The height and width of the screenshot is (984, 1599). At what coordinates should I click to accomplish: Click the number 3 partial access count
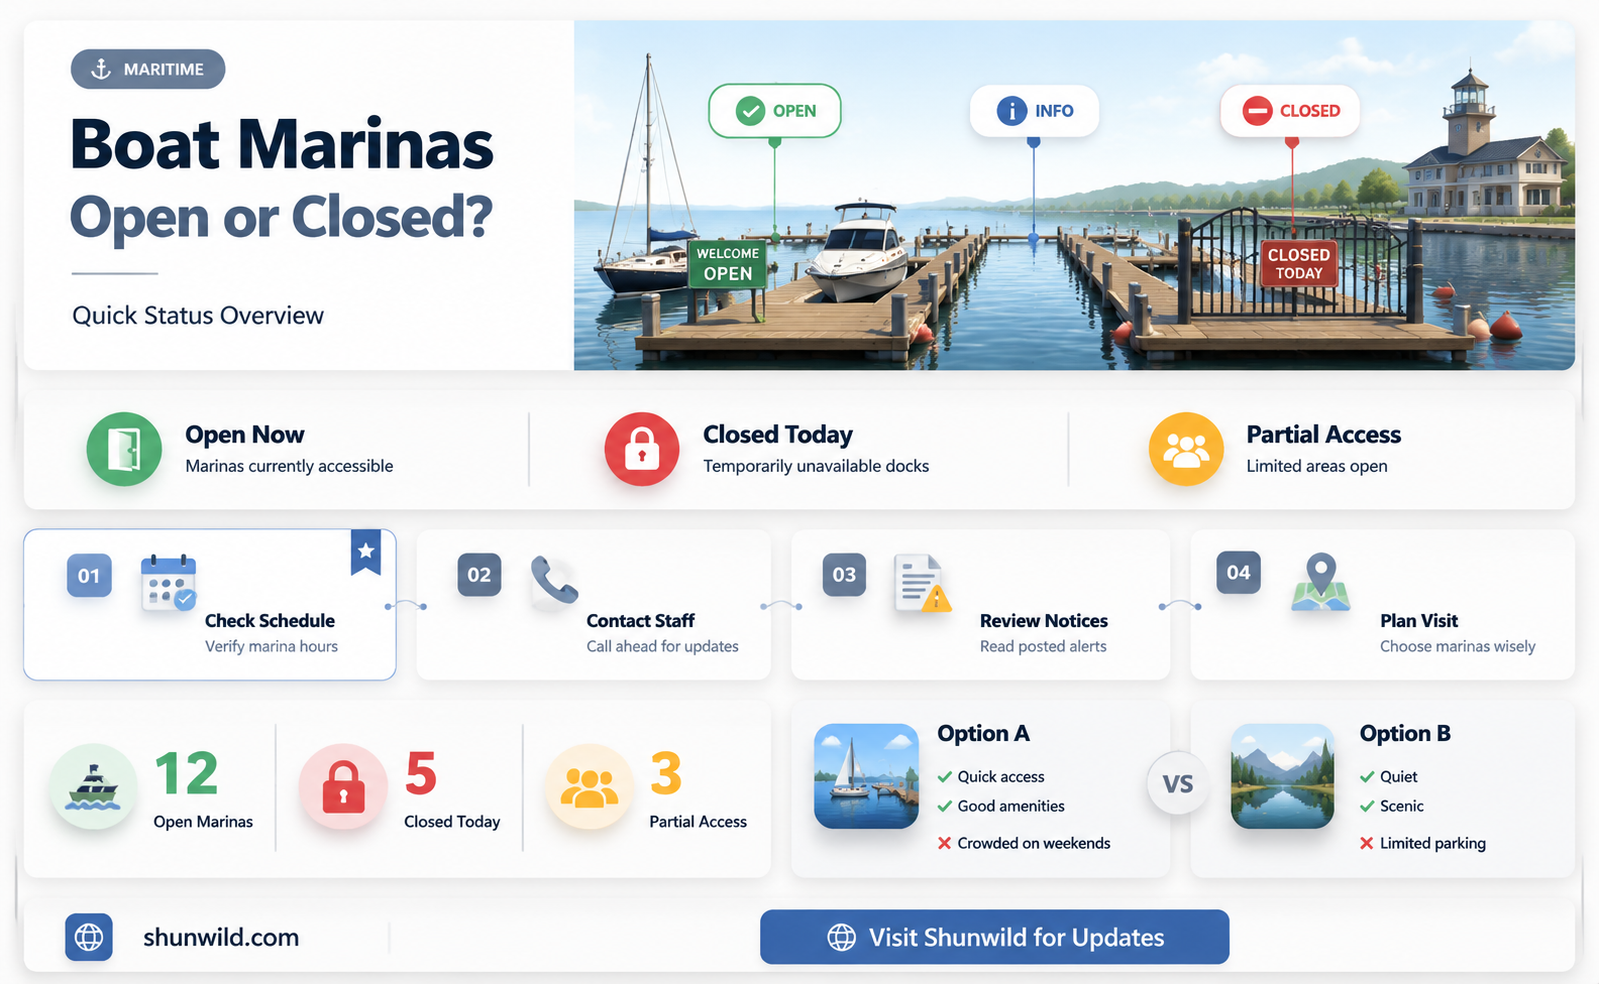click(x=666, y=774)
